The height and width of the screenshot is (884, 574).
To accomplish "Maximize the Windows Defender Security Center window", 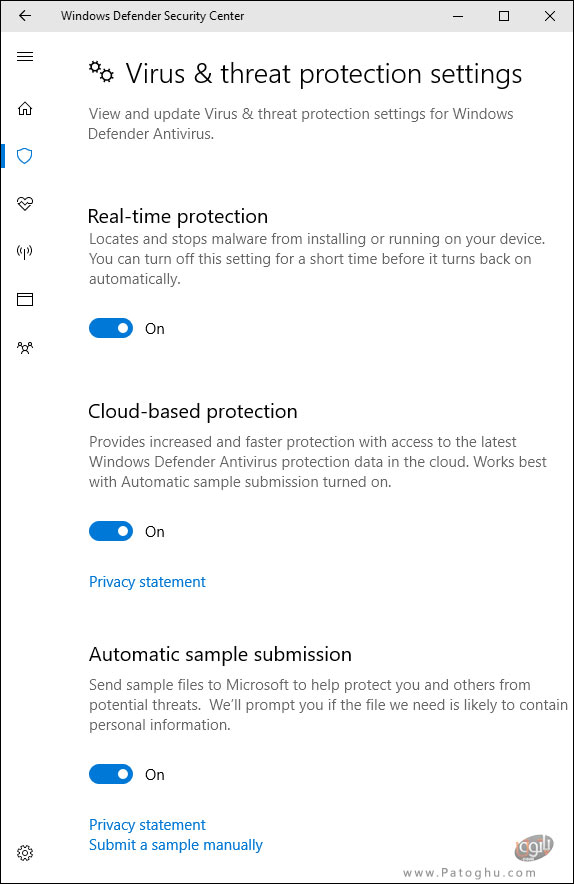I will click(x=504, y=16).
